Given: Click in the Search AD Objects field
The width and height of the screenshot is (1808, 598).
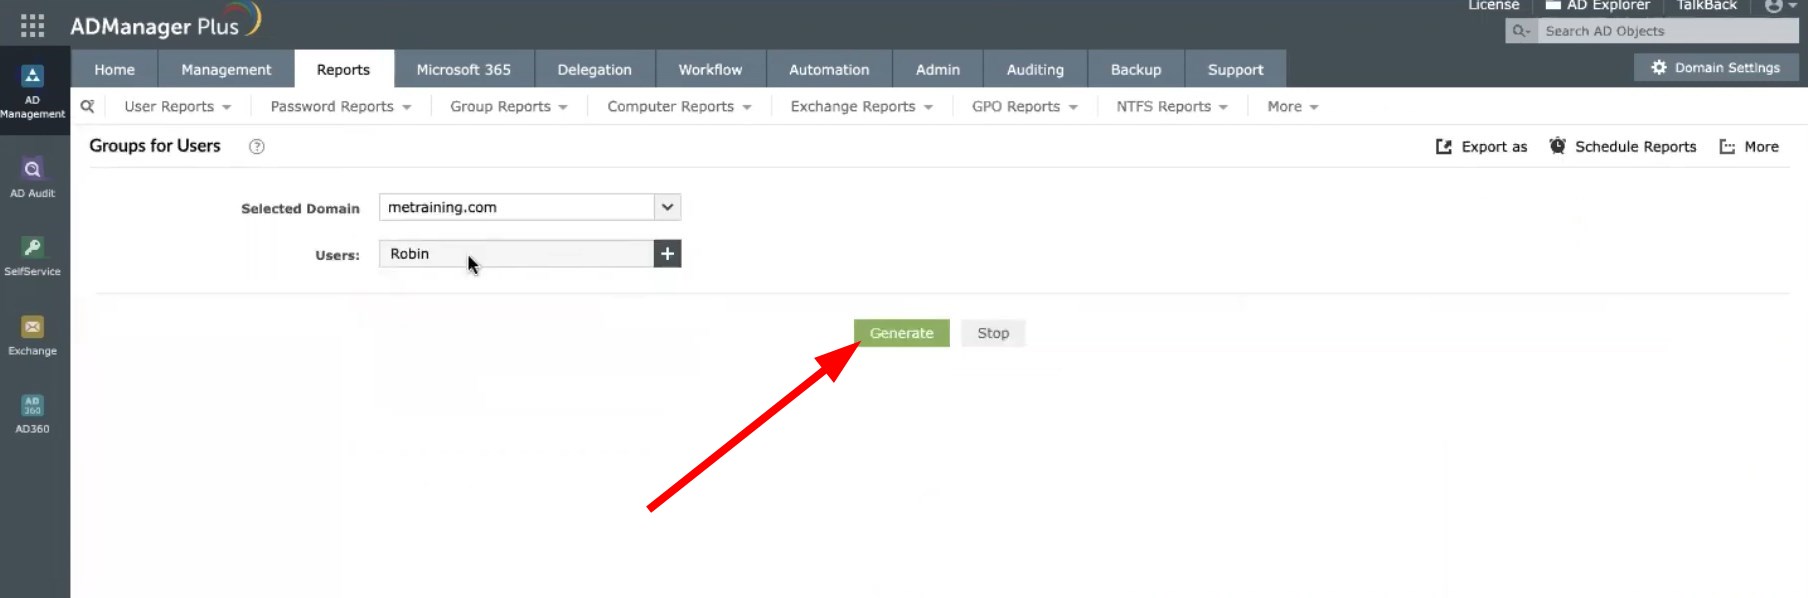Looking at the screenshot, I should tap(1668, 31).
